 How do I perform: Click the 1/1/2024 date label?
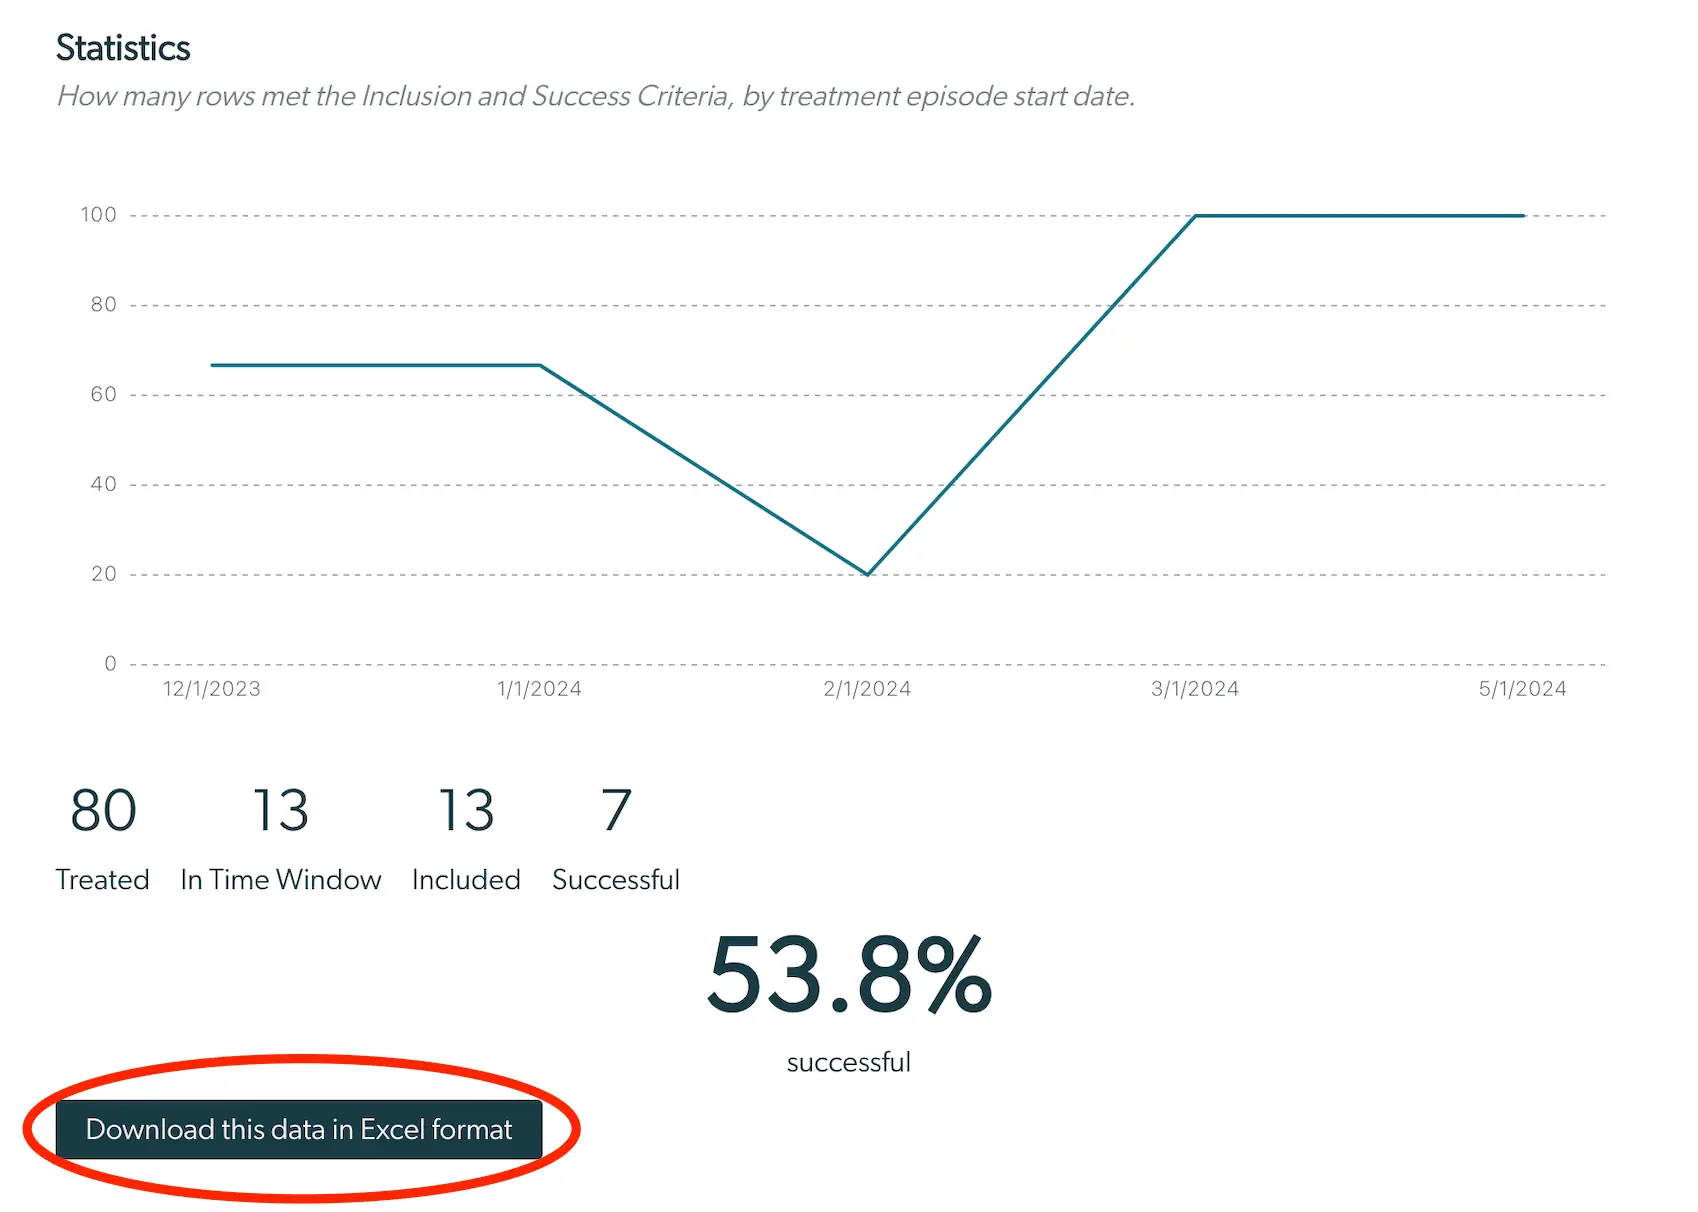coord(540,688)
